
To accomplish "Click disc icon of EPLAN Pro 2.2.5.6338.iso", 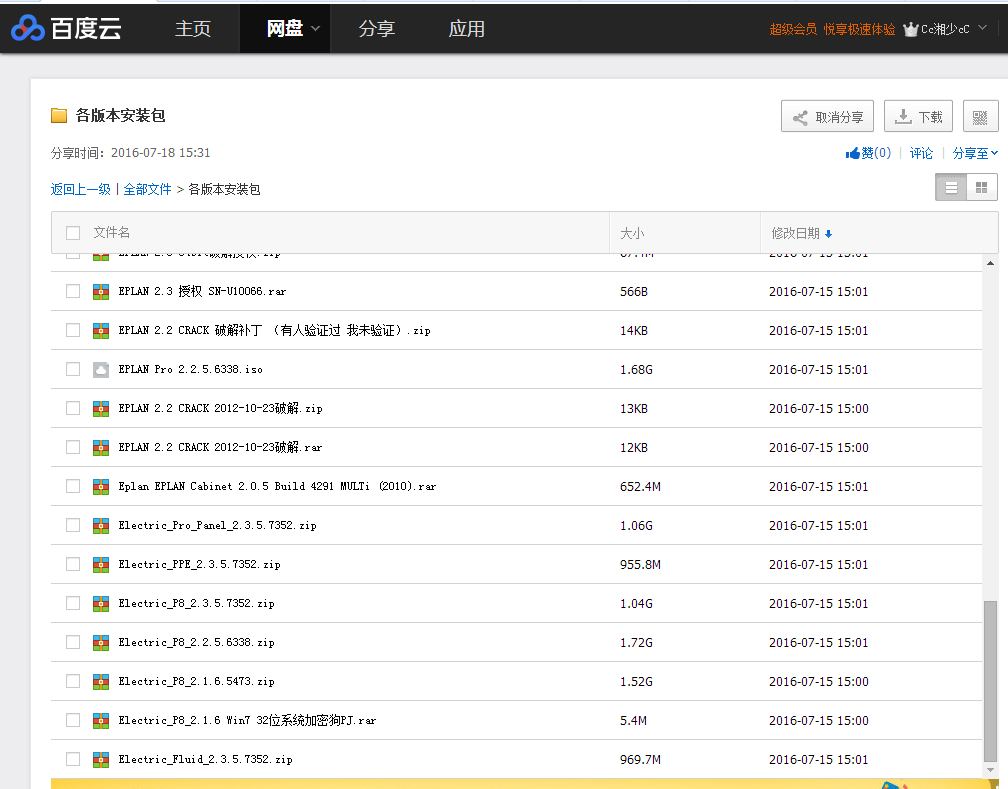I will coord(101,370).
